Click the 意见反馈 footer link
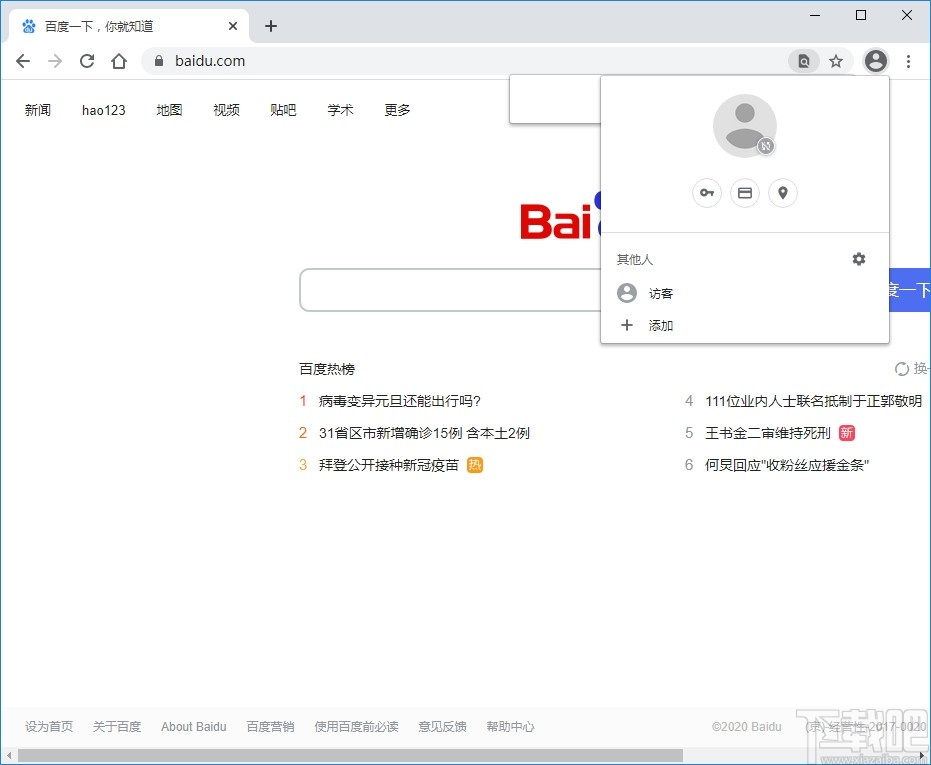 (x=442, y=726)
